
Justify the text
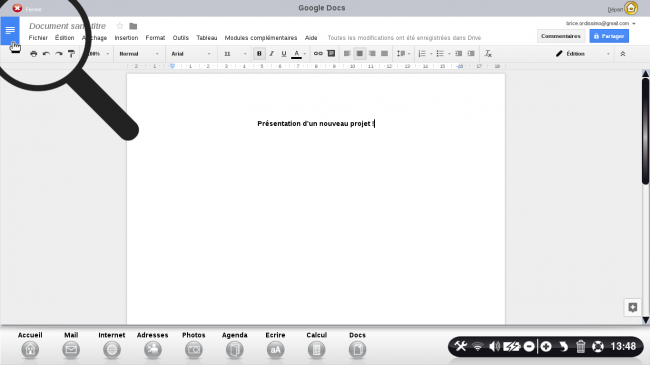[x=385, y=54]
